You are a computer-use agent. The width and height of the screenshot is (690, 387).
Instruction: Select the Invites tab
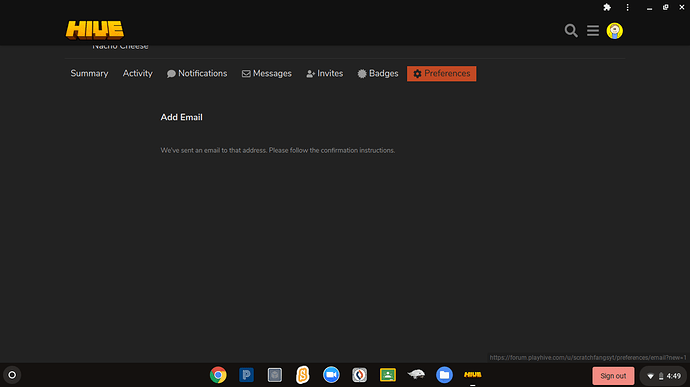(x=325, y=74)
